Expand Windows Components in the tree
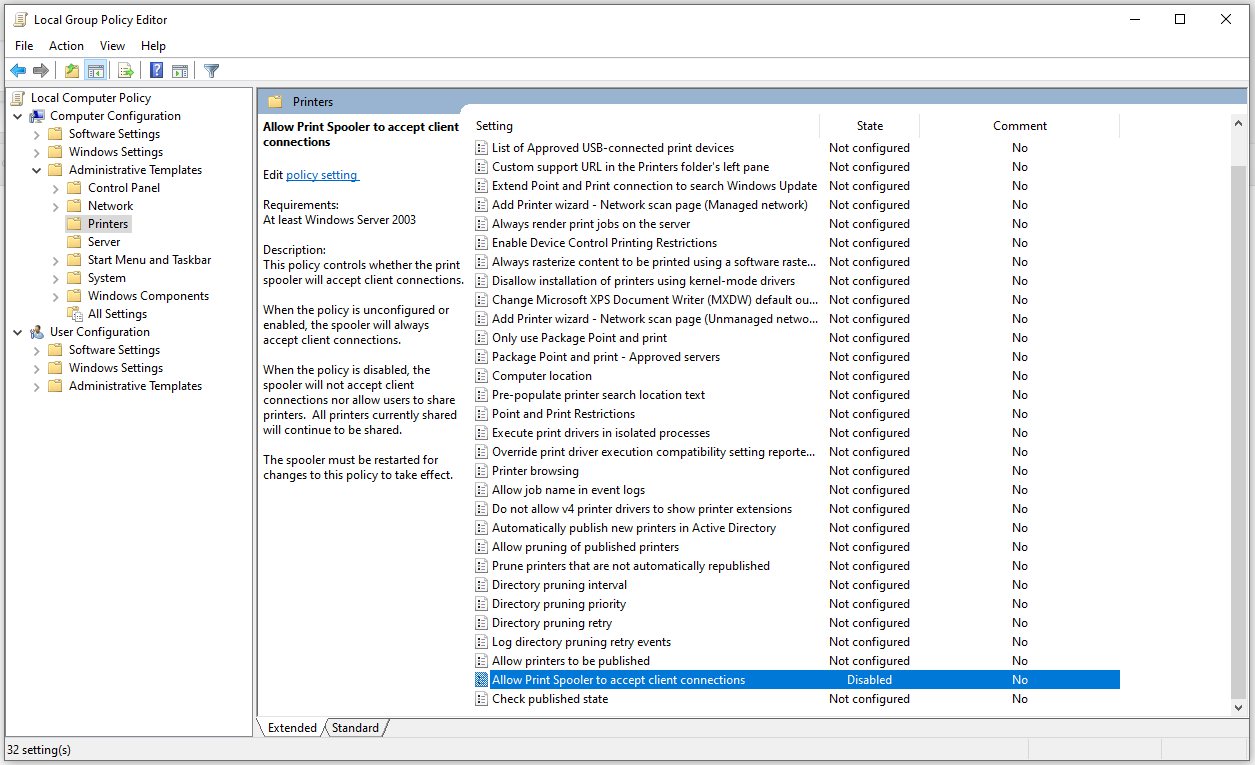Screen dimensions: 1255x765 click(x=56, y=296)
